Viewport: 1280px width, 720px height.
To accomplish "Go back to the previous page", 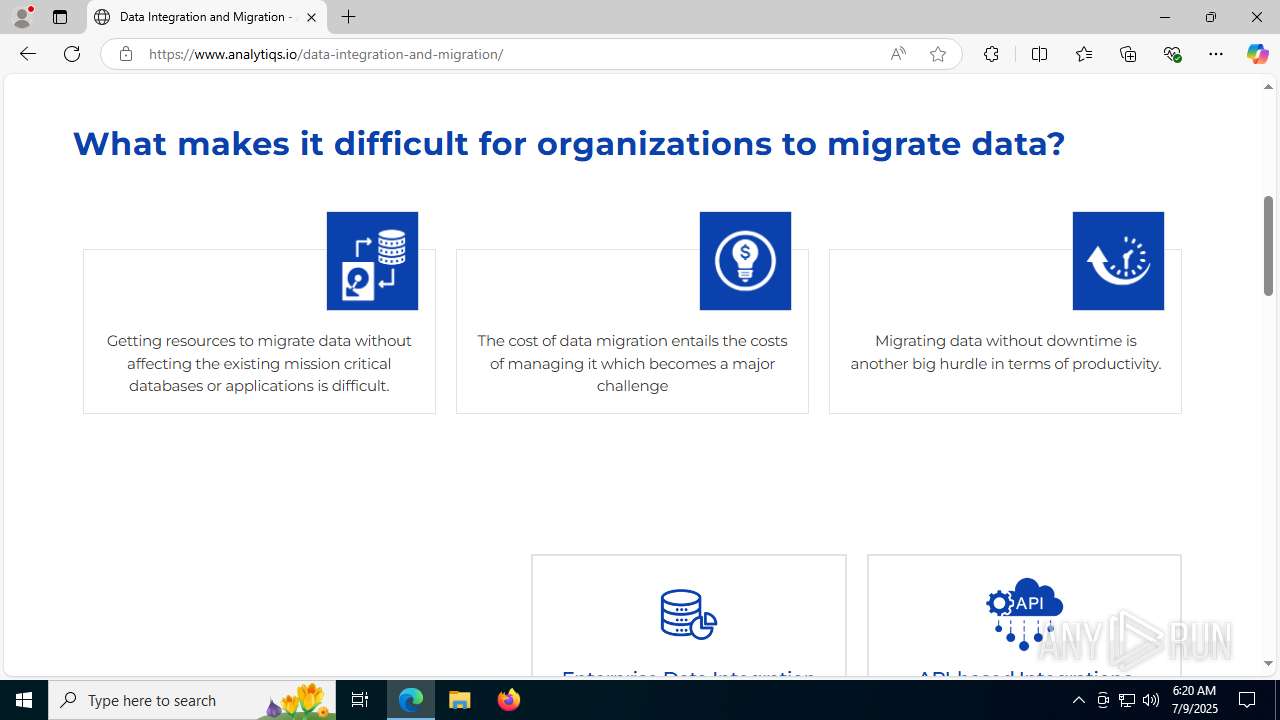I will click(27, 54).
